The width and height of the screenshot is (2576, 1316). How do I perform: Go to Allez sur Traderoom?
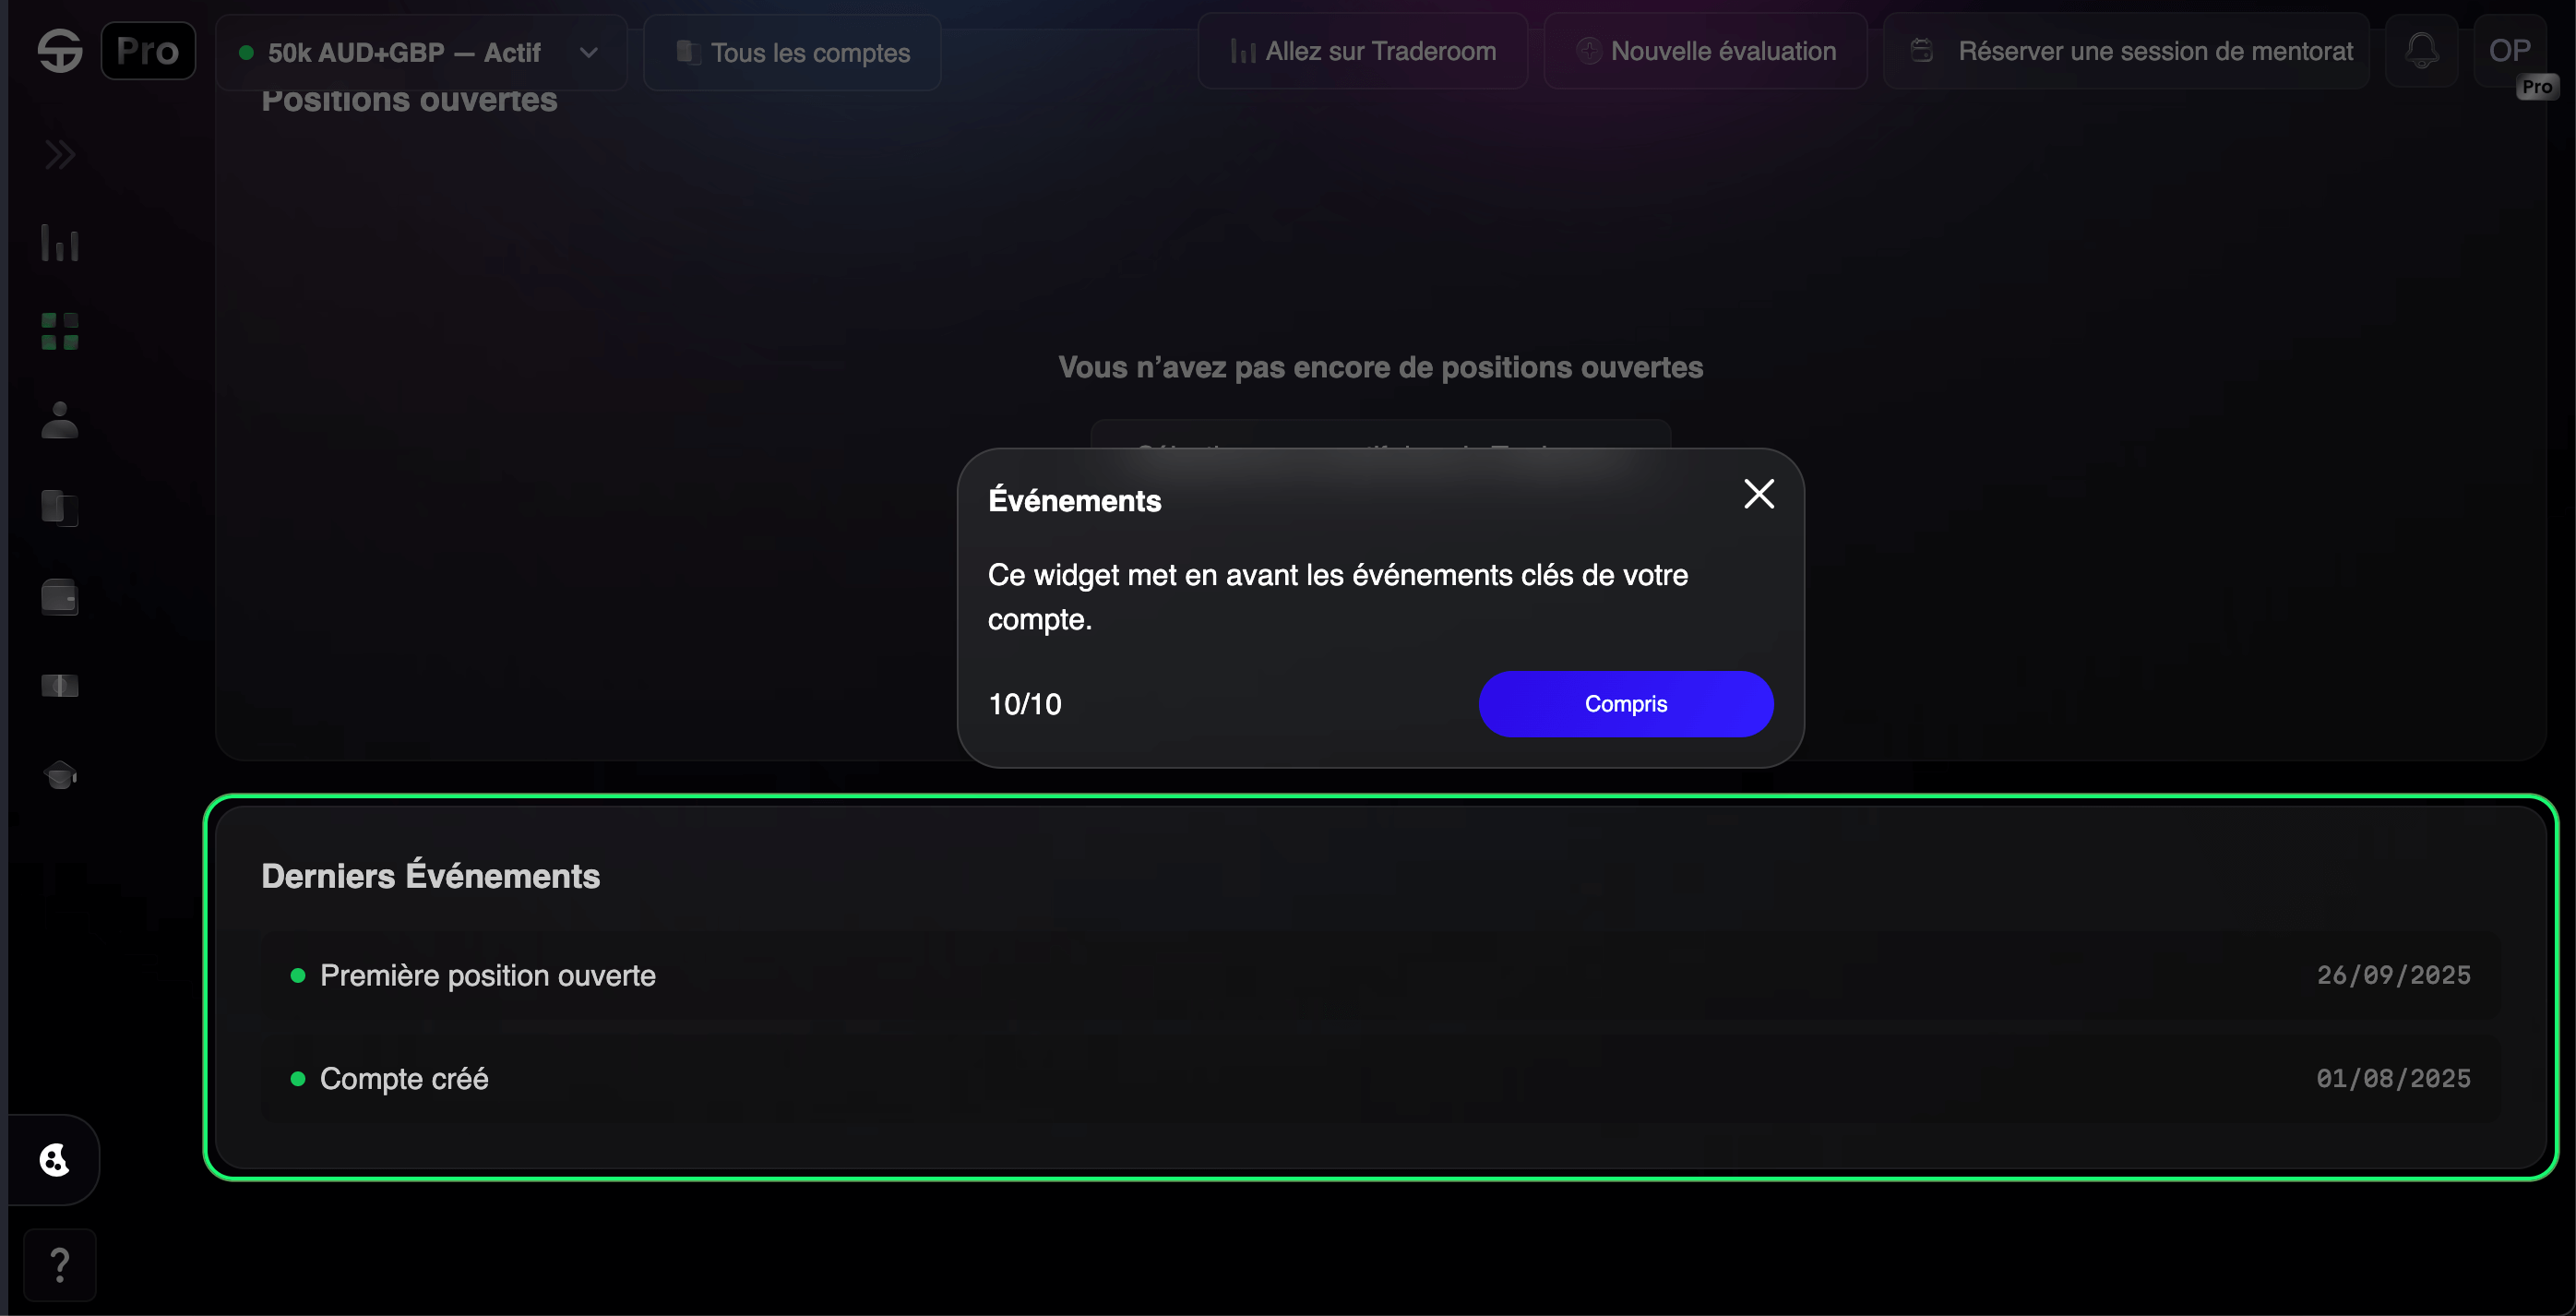pos(1362,51)
